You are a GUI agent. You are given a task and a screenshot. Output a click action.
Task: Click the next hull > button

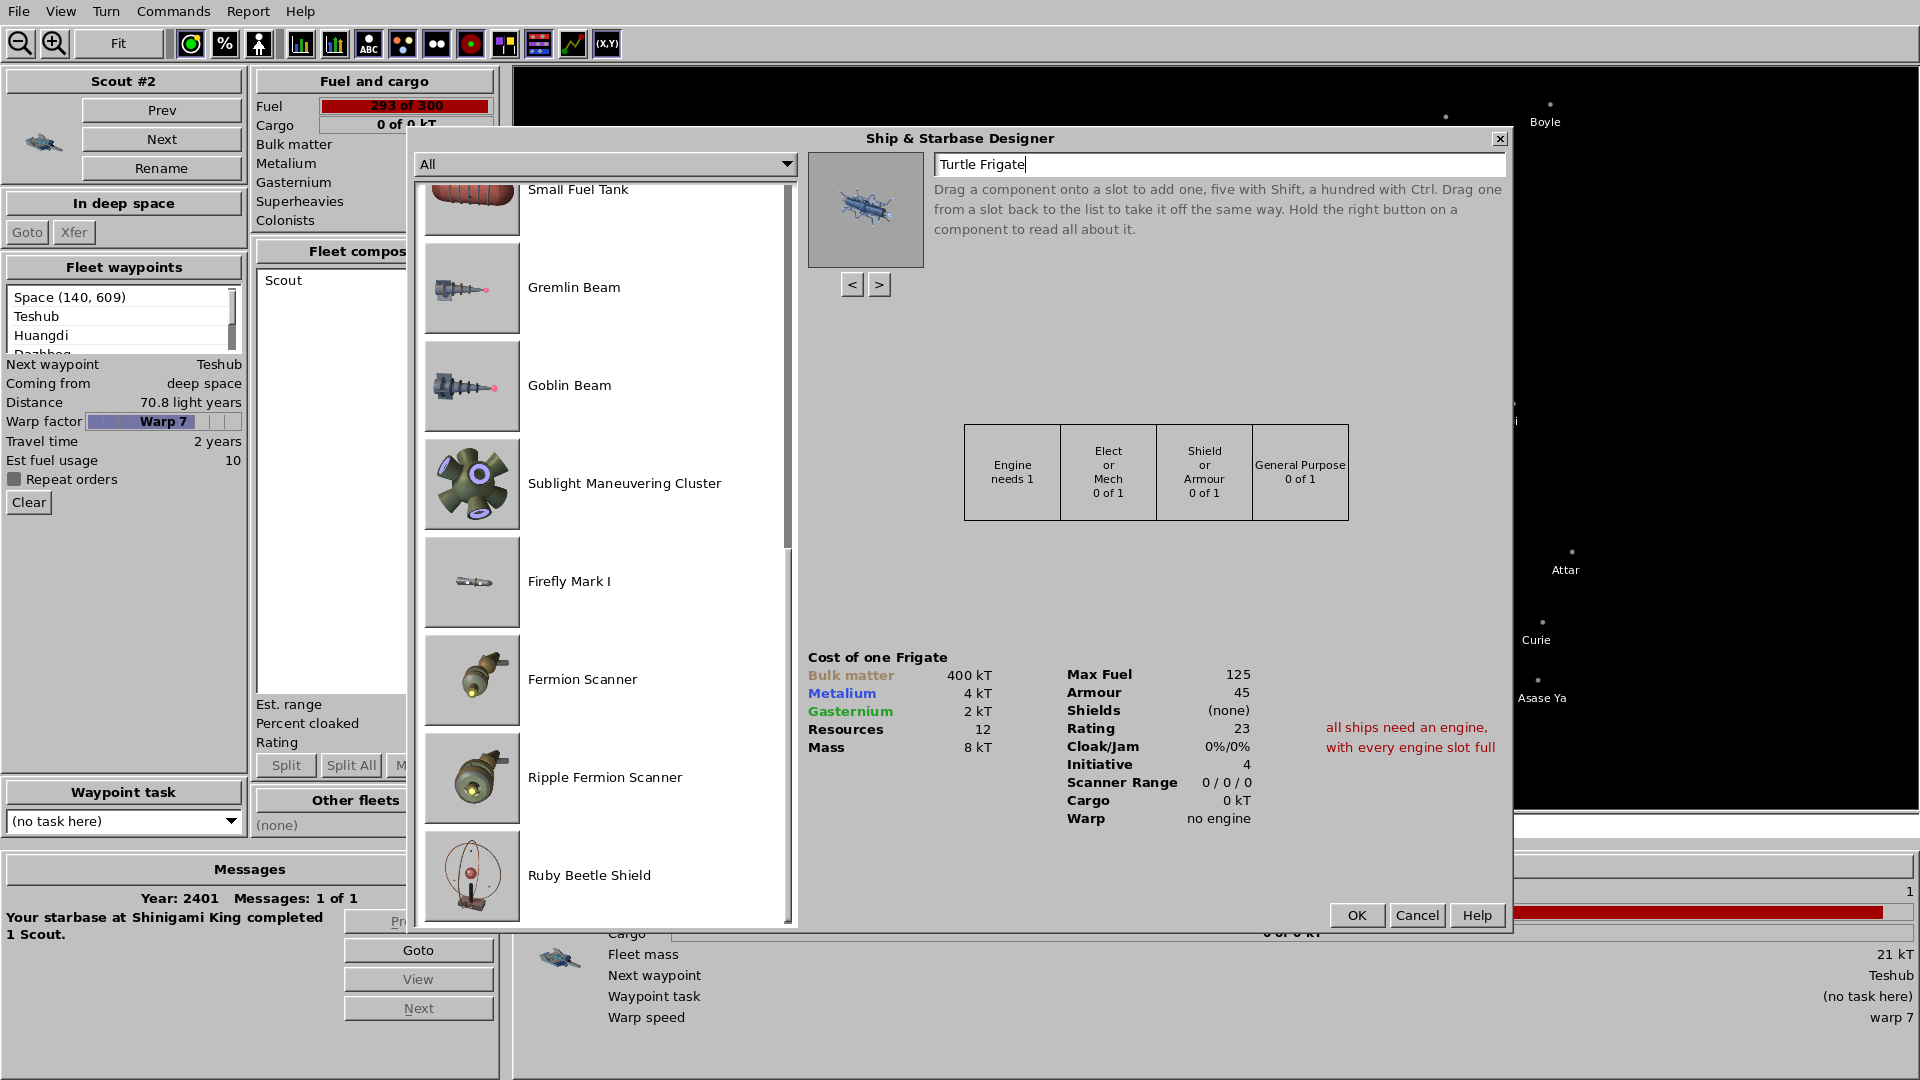coord(879,285)
